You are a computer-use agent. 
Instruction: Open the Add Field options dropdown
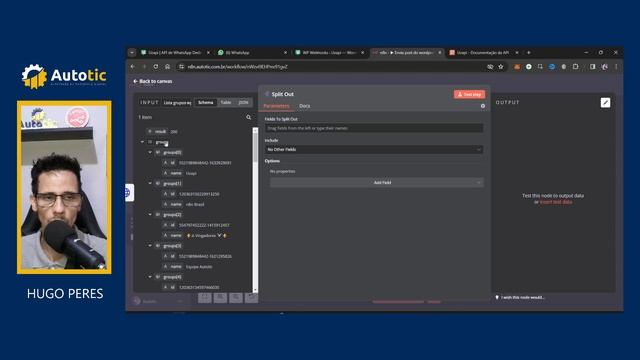tap(377, 182)
